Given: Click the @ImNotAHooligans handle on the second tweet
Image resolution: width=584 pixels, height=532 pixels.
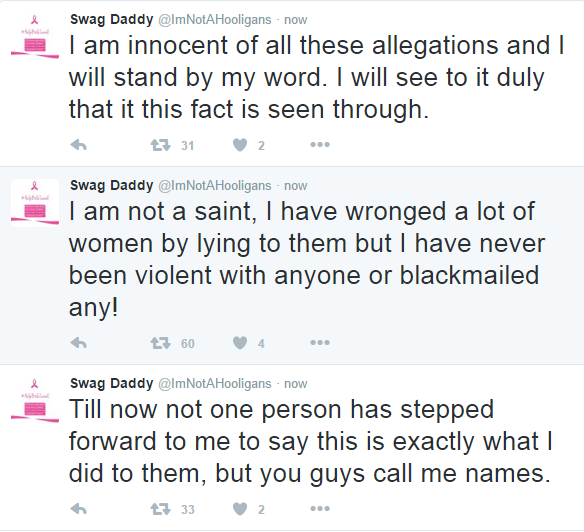Looking at the screenshot, I should (215, 186).
